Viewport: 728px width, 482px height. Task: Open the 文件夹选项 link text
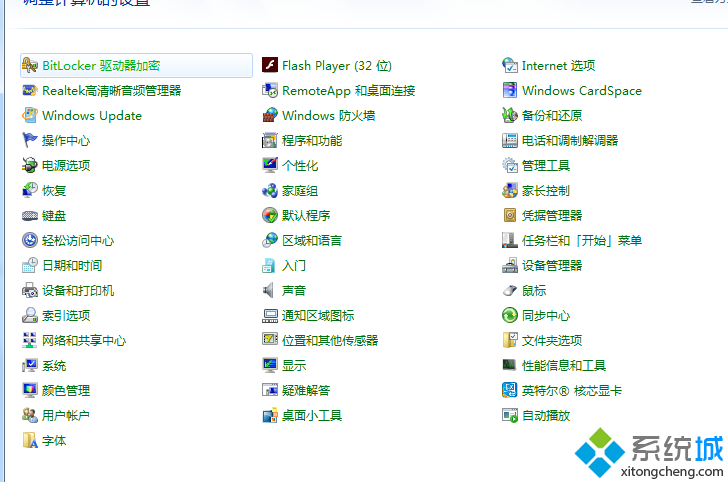click(552, 341)
